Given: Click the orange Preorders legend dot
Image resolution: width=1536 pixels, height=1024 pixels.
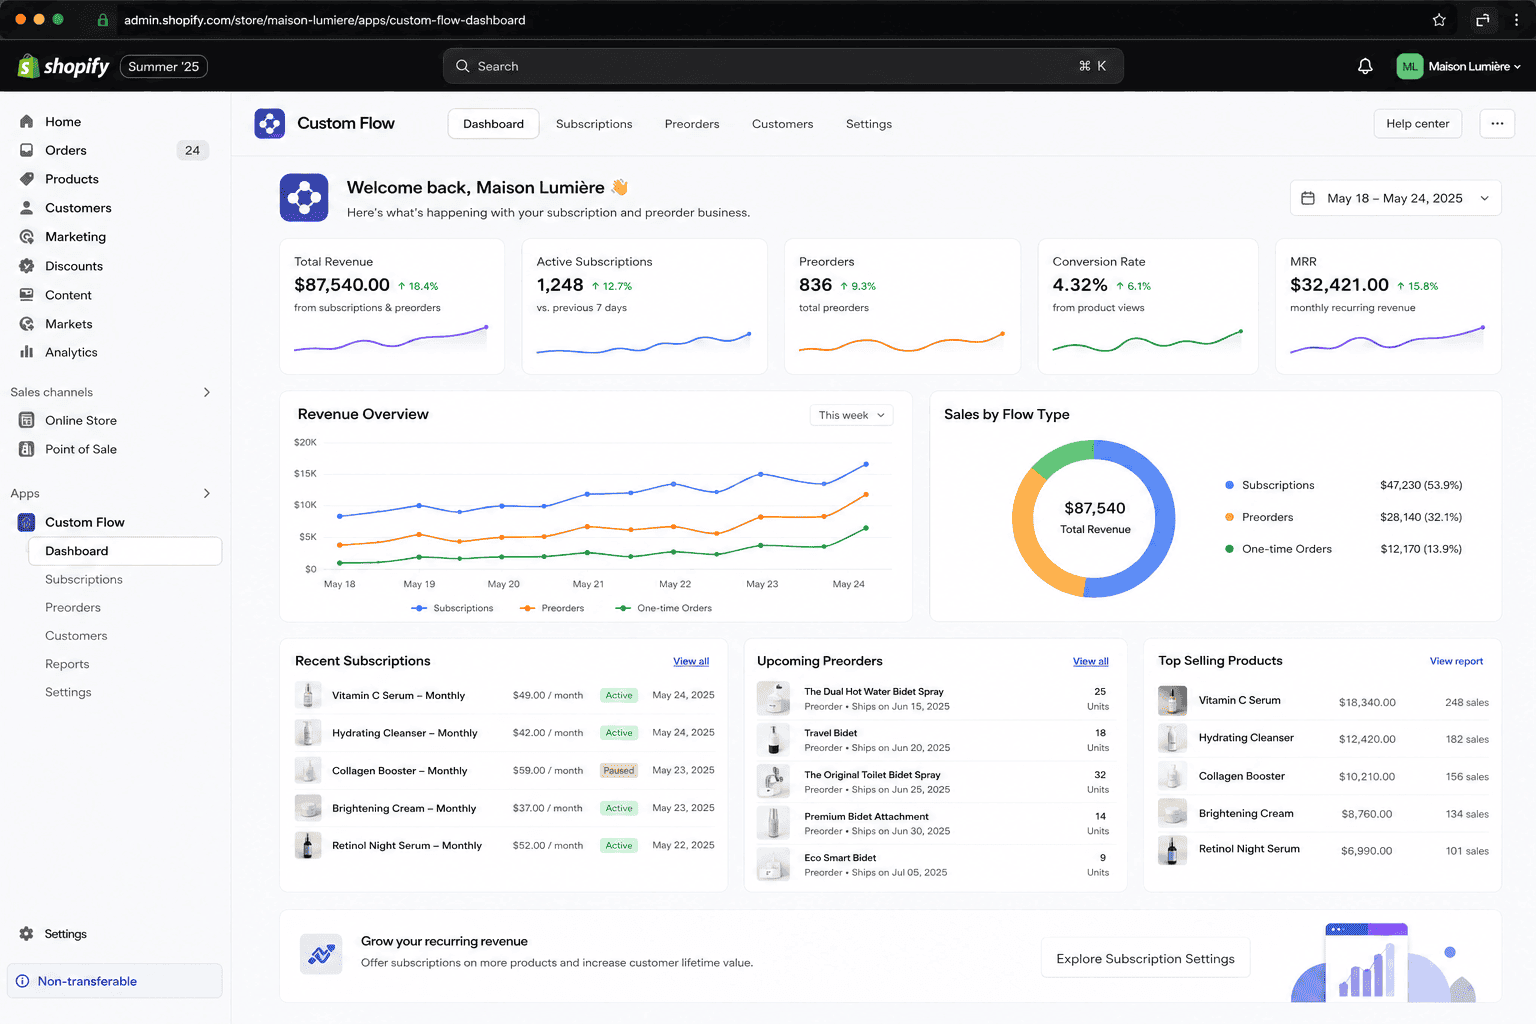Looking at the screenshot, I should point(1229,517).
